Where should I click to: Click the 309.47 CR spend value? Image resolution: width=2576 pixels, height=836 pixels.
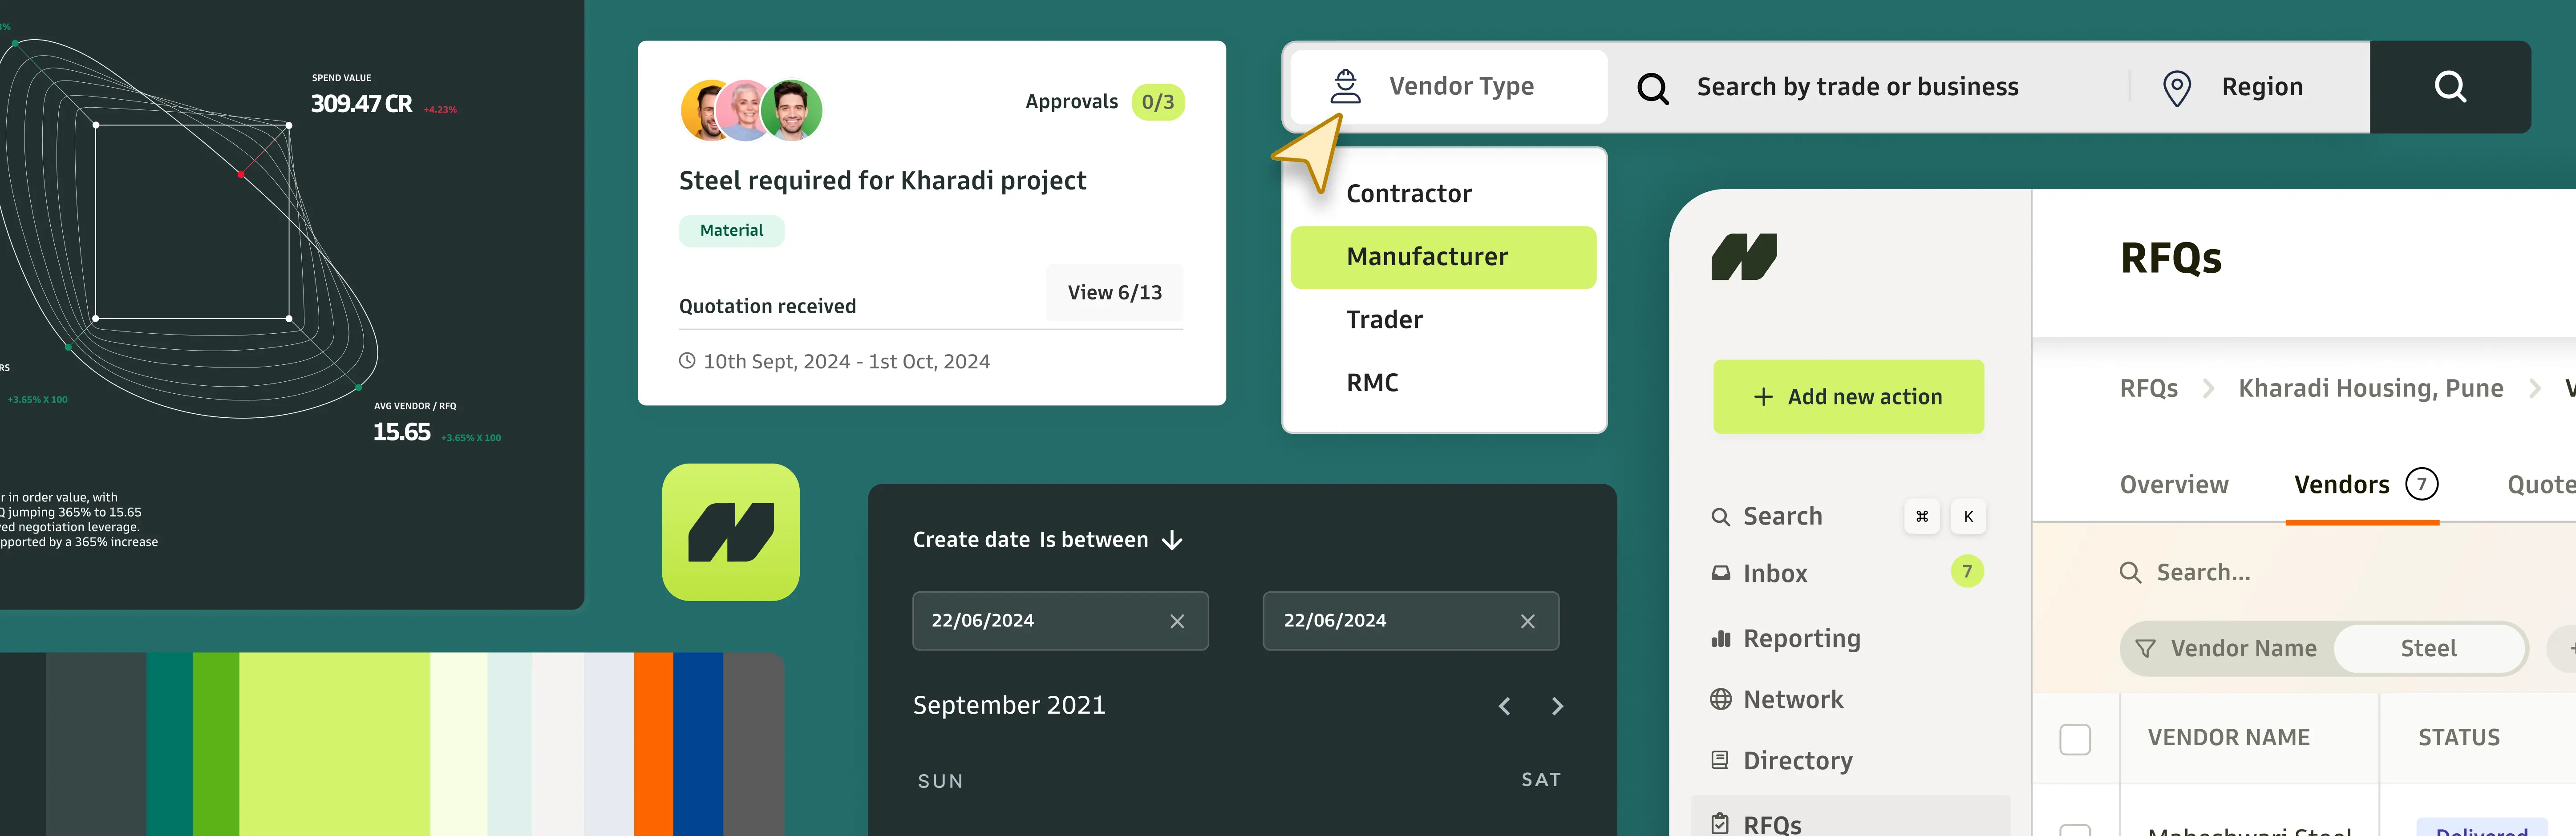361,104
